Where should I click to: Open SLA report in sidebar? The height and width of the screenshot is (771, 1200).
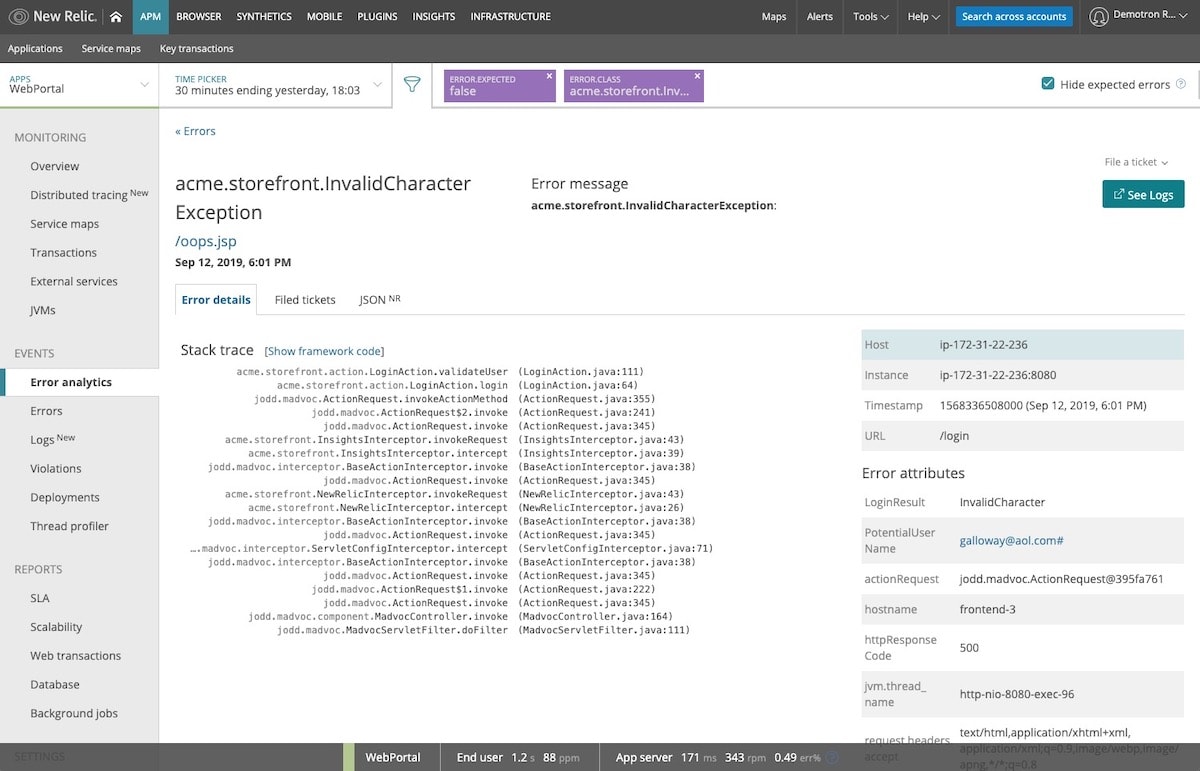point(40,598)
